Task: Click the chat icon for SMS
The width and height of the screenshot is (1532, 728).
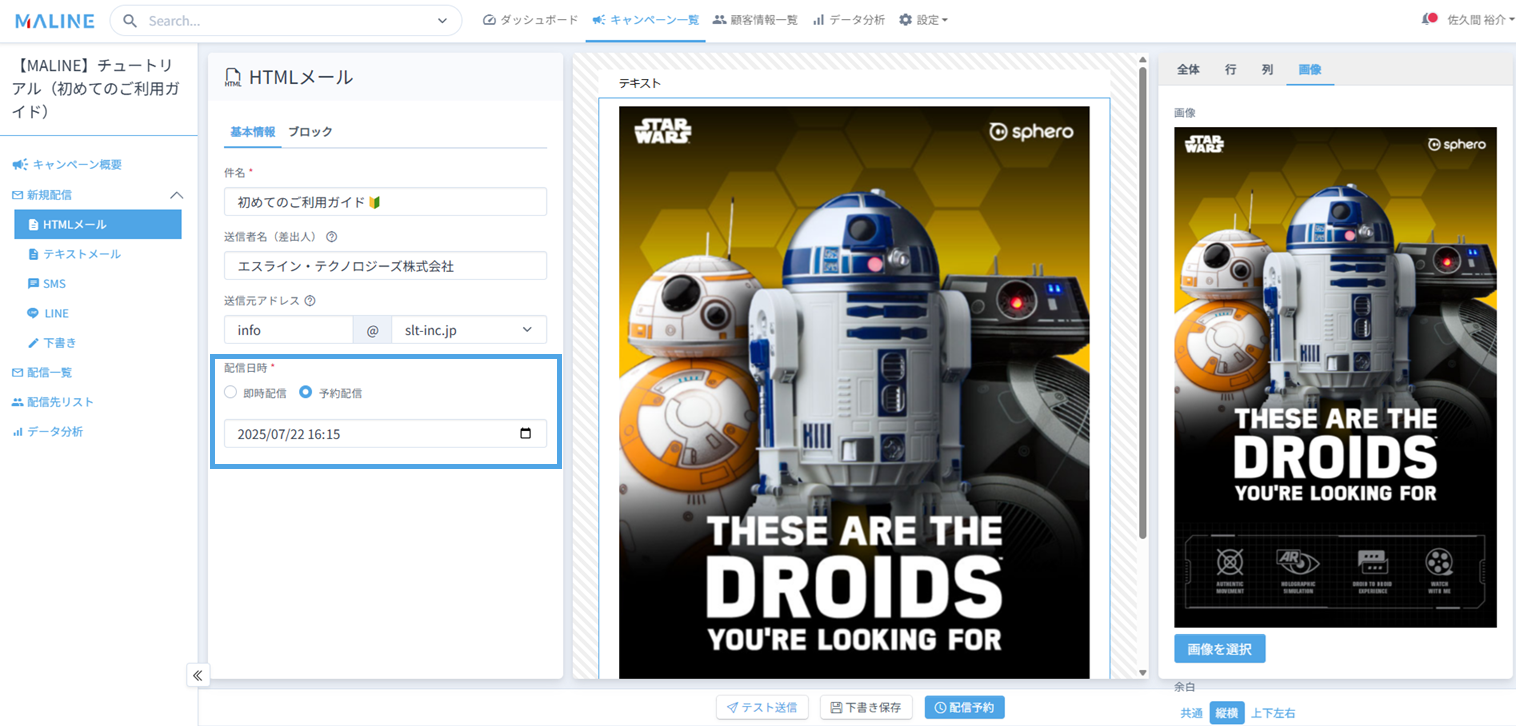Action: point(34,284)
